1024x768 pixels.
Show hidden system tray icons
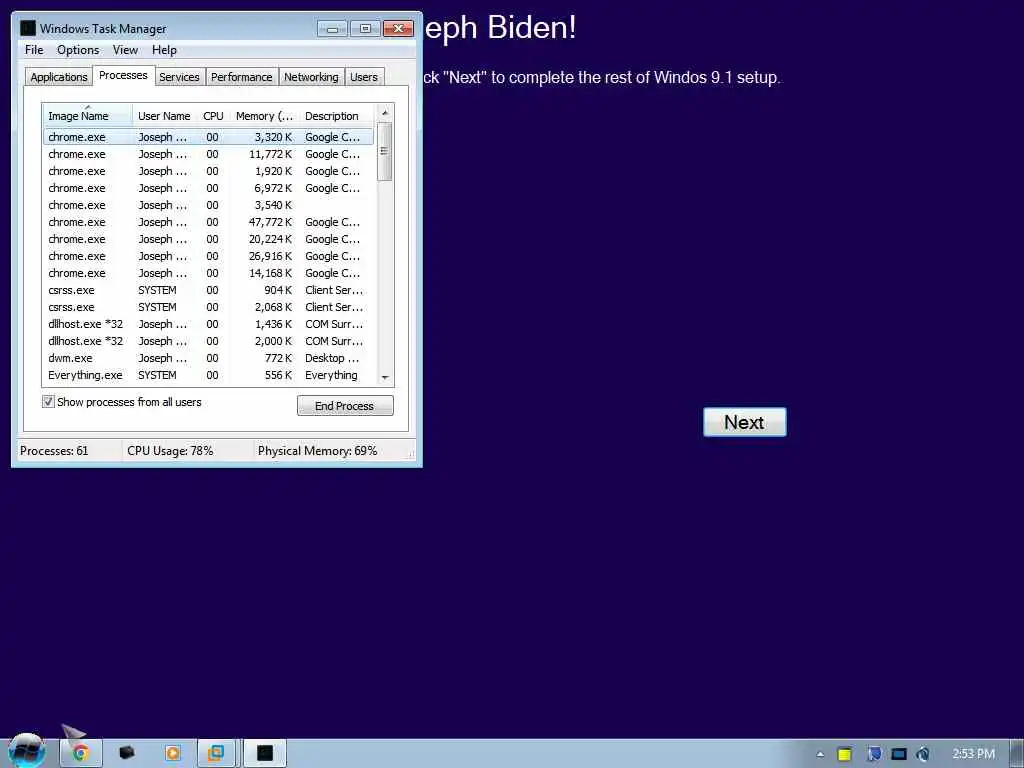[820, 754]
